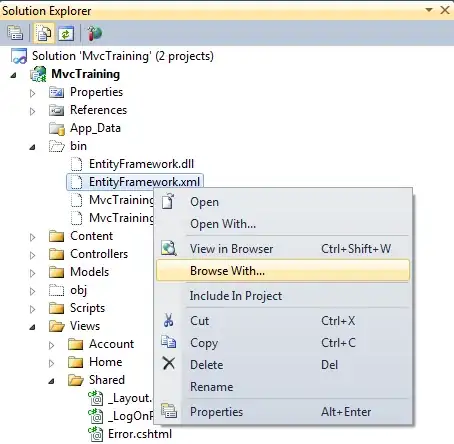Choose Browse With... from context menu
The image size is (454, 444).
[x=283, y=271]
